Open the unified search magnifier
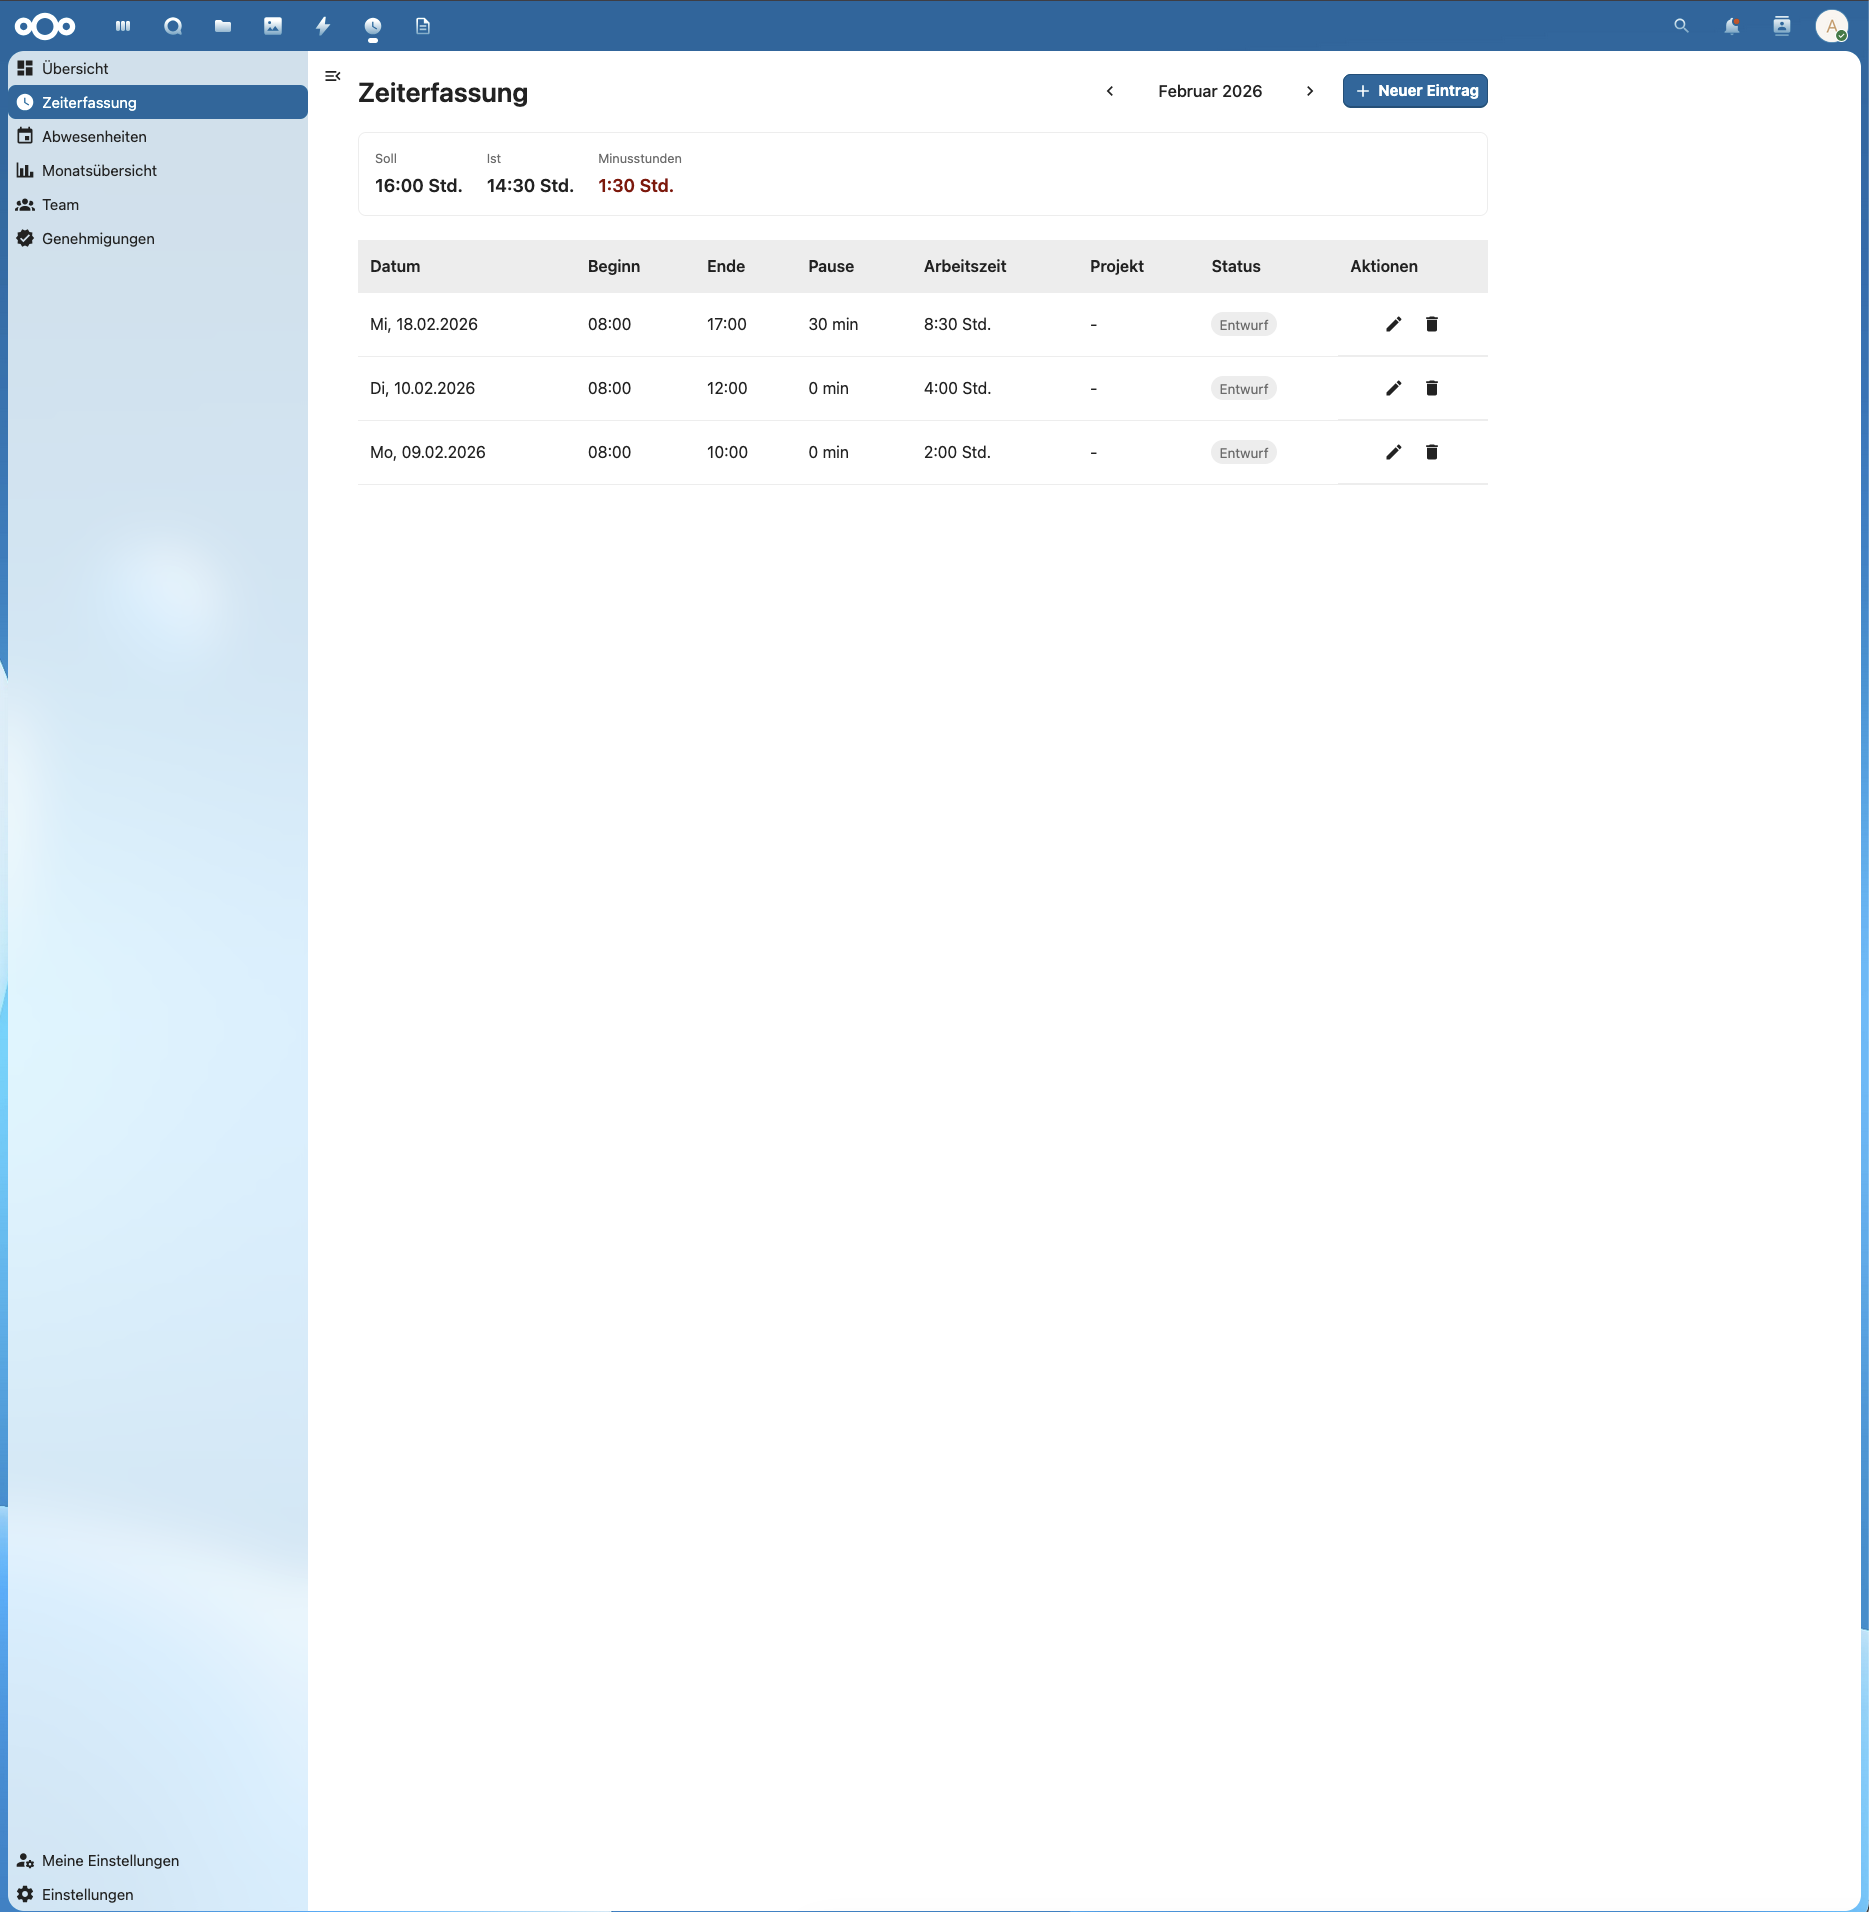Image resolution: width=1869 pixels, height=1912 pixels. pyautogui.click(x=1682, y=26)
